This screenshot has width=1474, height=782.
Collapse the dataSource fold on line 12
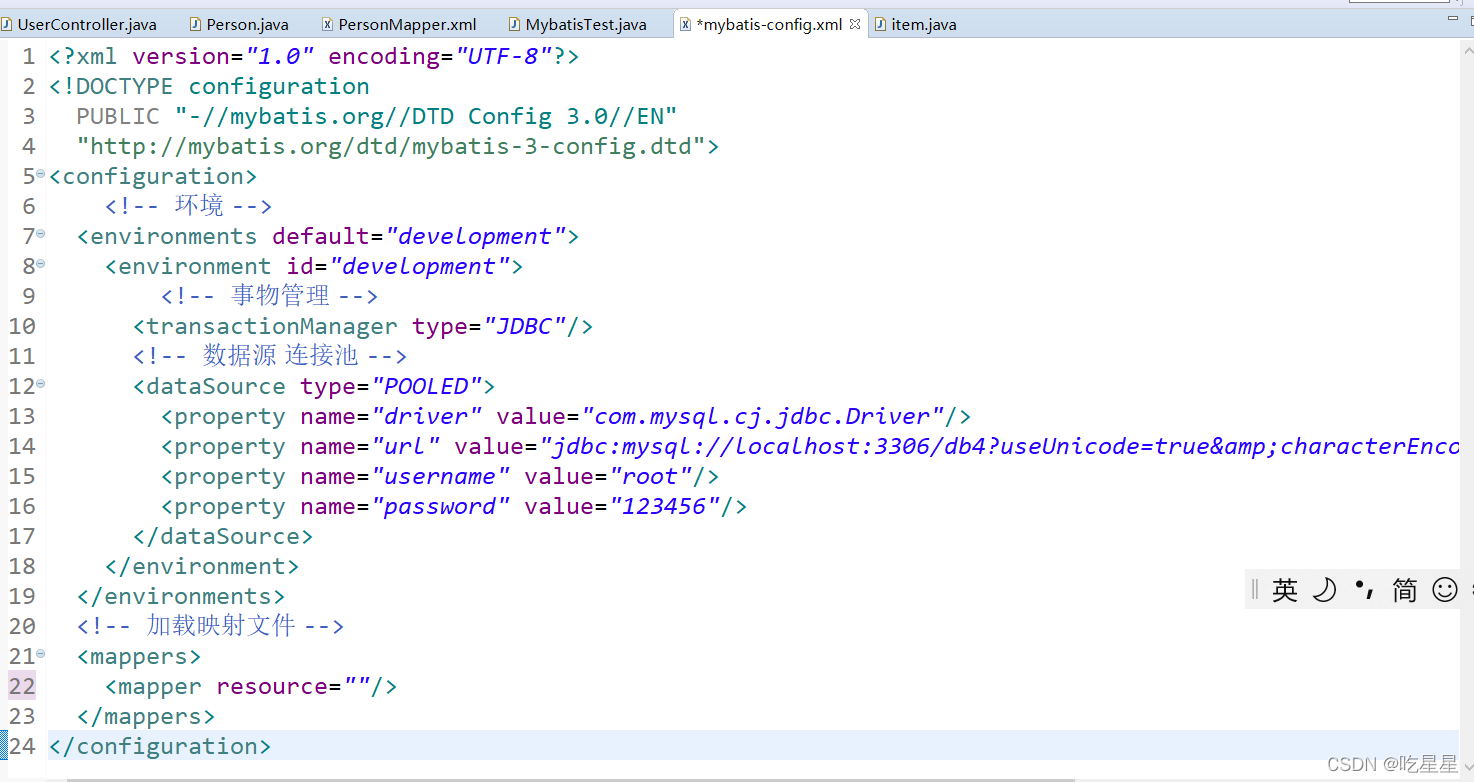coord(40,384)
